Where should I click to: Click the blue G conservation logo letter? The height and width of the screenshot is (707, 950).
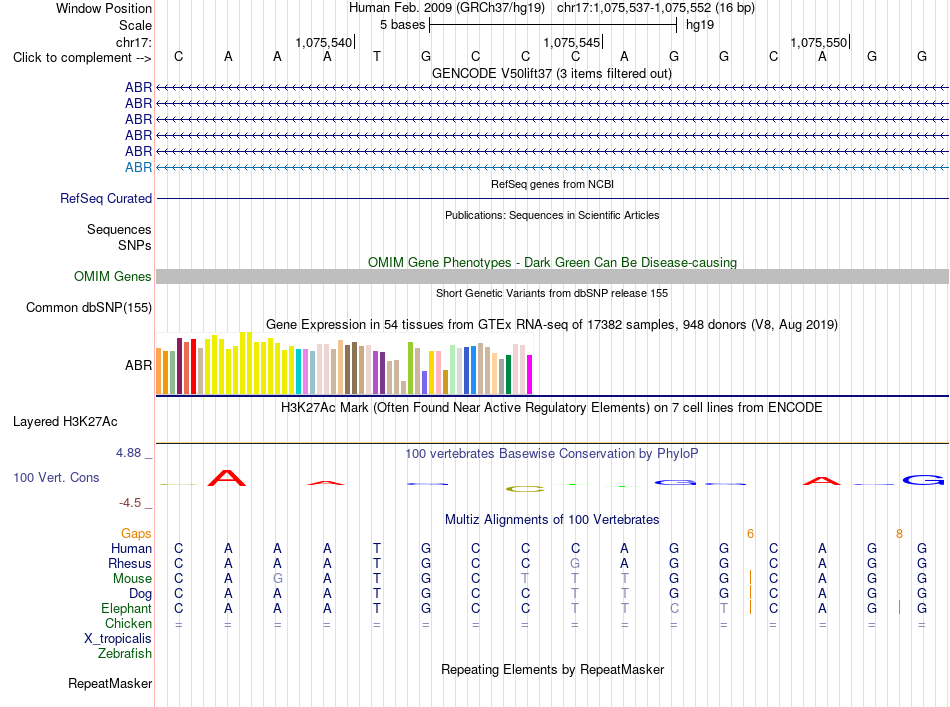point(923,480)
